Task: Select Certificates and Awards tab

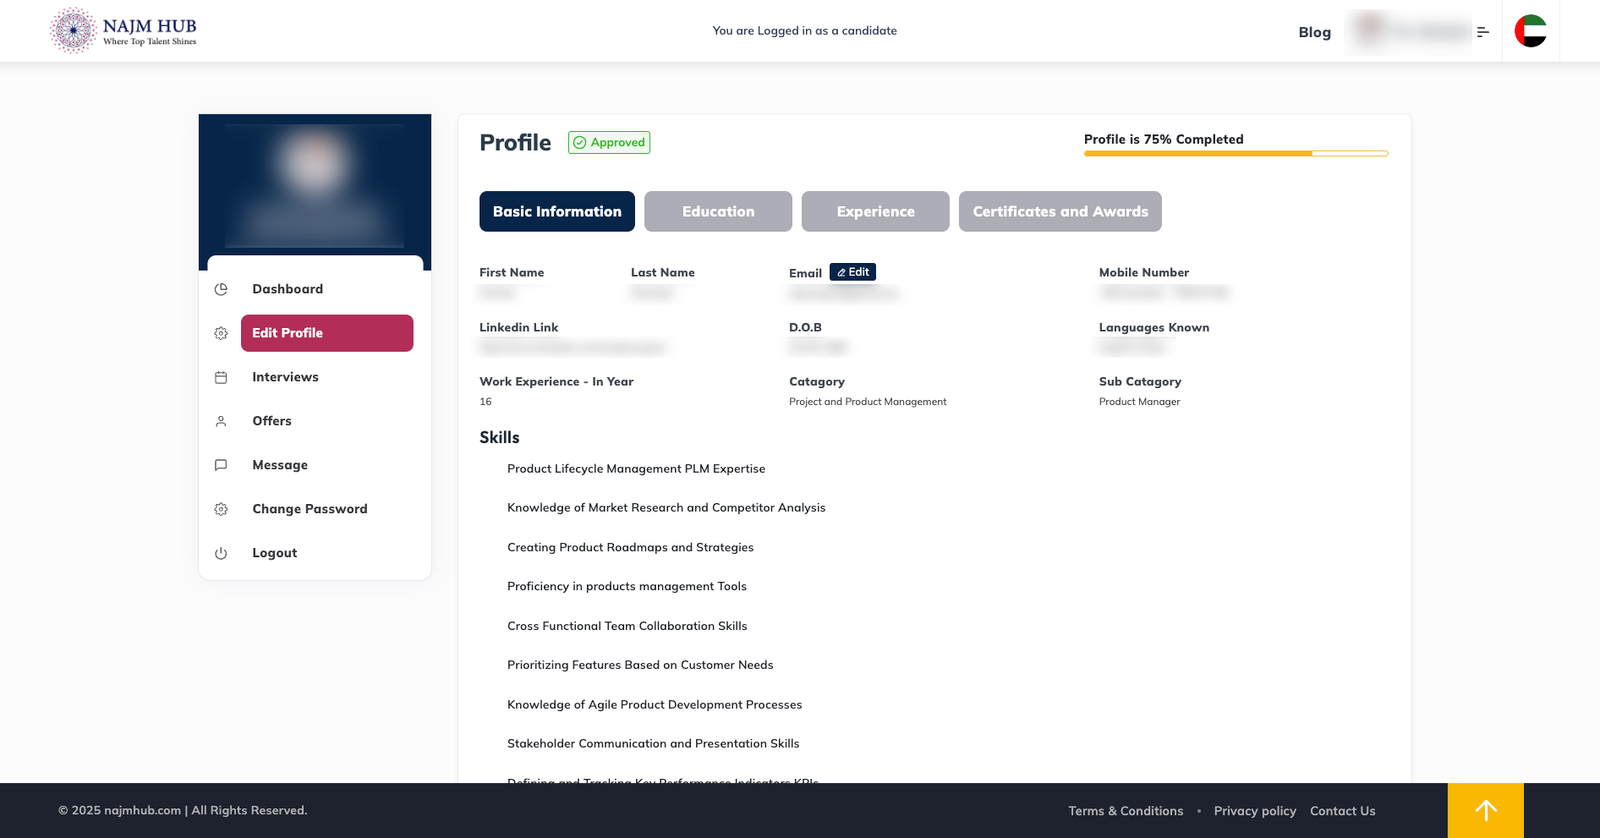Action: click(x=1060, y=211)
